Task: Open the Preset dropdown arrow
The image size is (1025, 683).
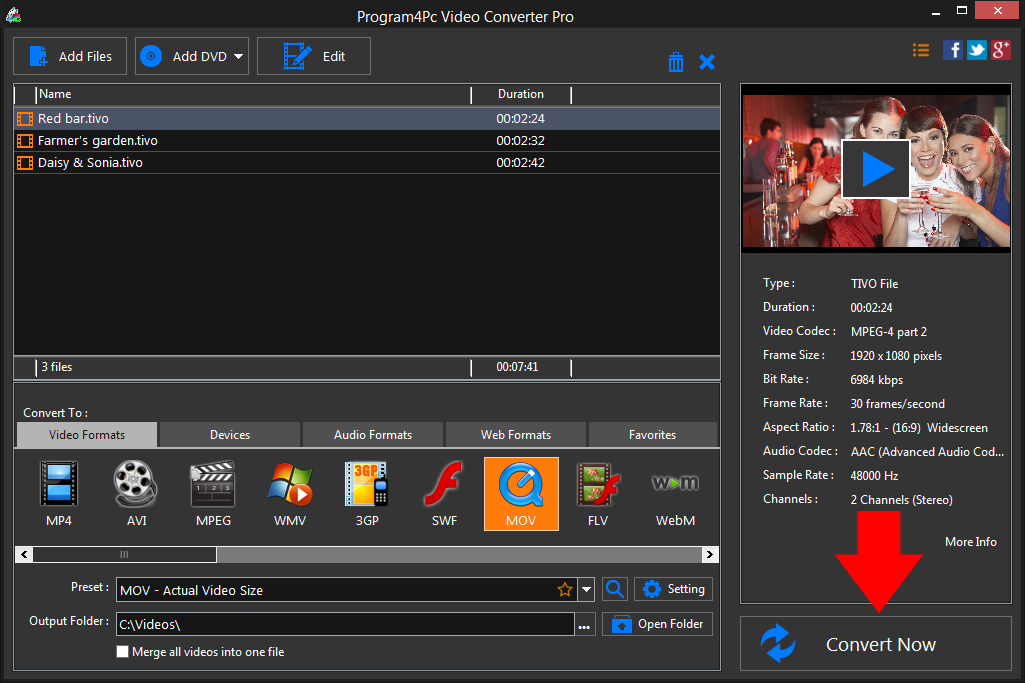Action: (x=586, y=590)
